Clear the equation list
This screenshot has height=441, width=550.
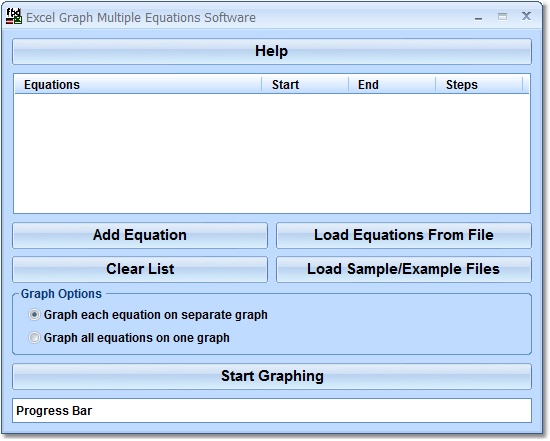pos(140,269)
